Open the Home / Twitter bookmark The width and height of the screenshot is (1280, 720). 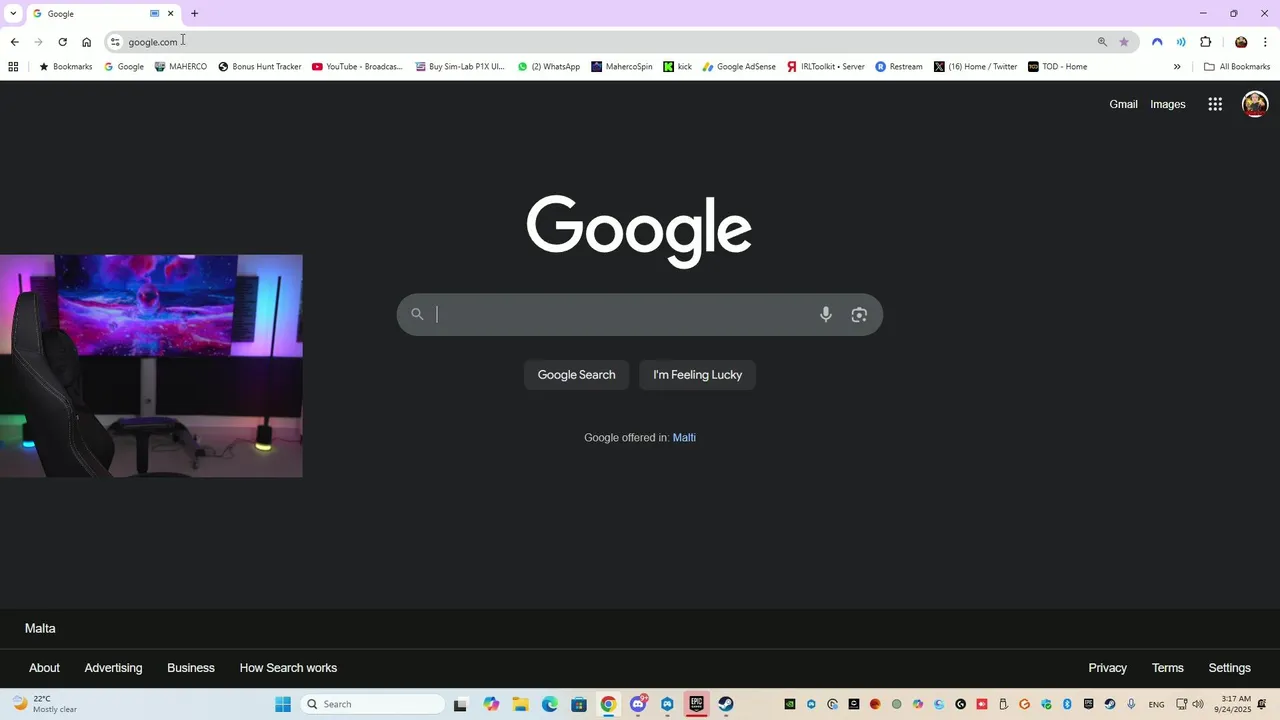pyautogui.click(x=976, y=67)
